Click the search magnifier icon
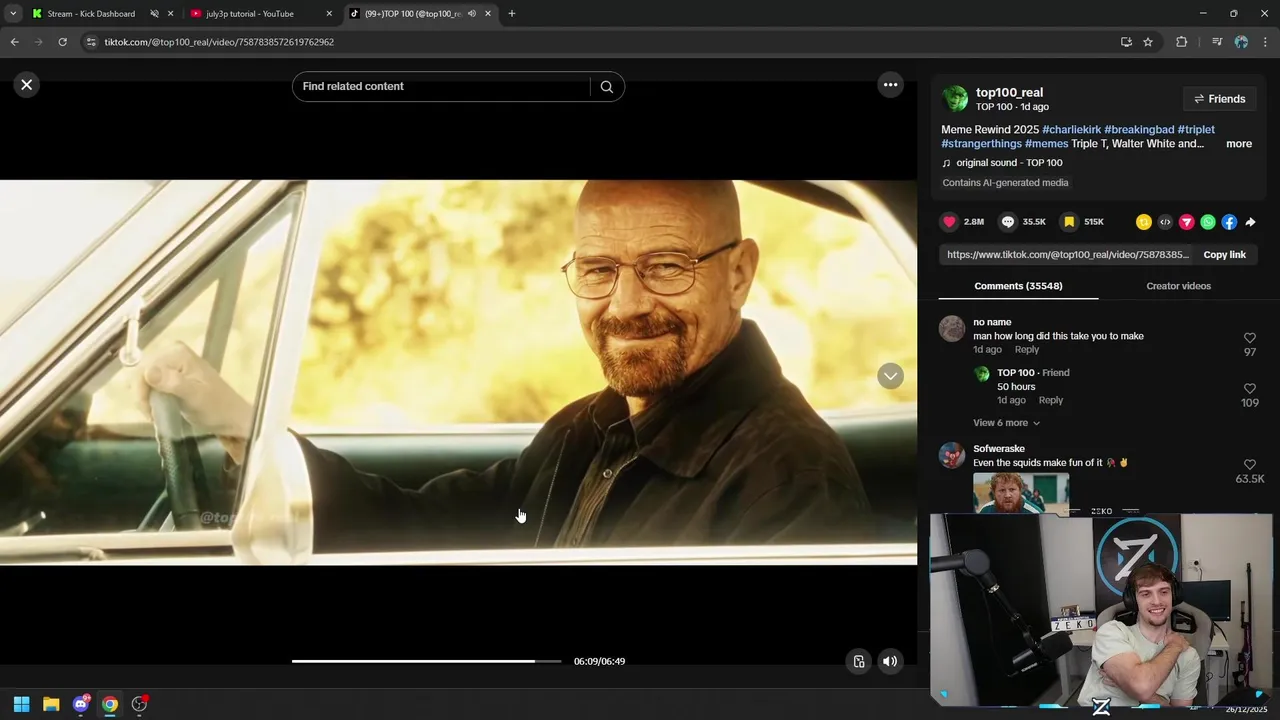Viewport: 1280px width, 720px height. [607, 87]
